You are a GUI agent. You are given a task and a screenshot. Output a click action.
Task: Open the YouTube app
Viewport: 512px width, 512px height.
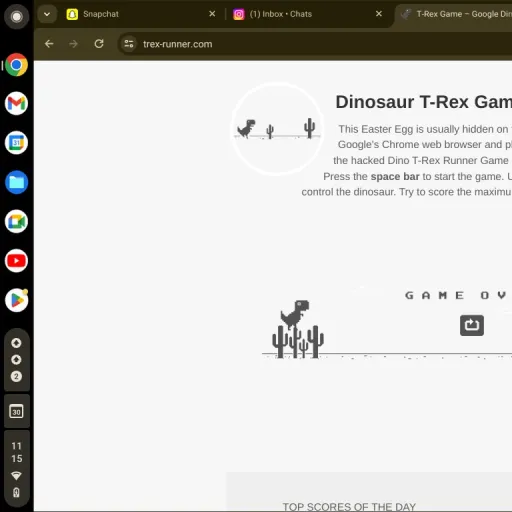16,261
